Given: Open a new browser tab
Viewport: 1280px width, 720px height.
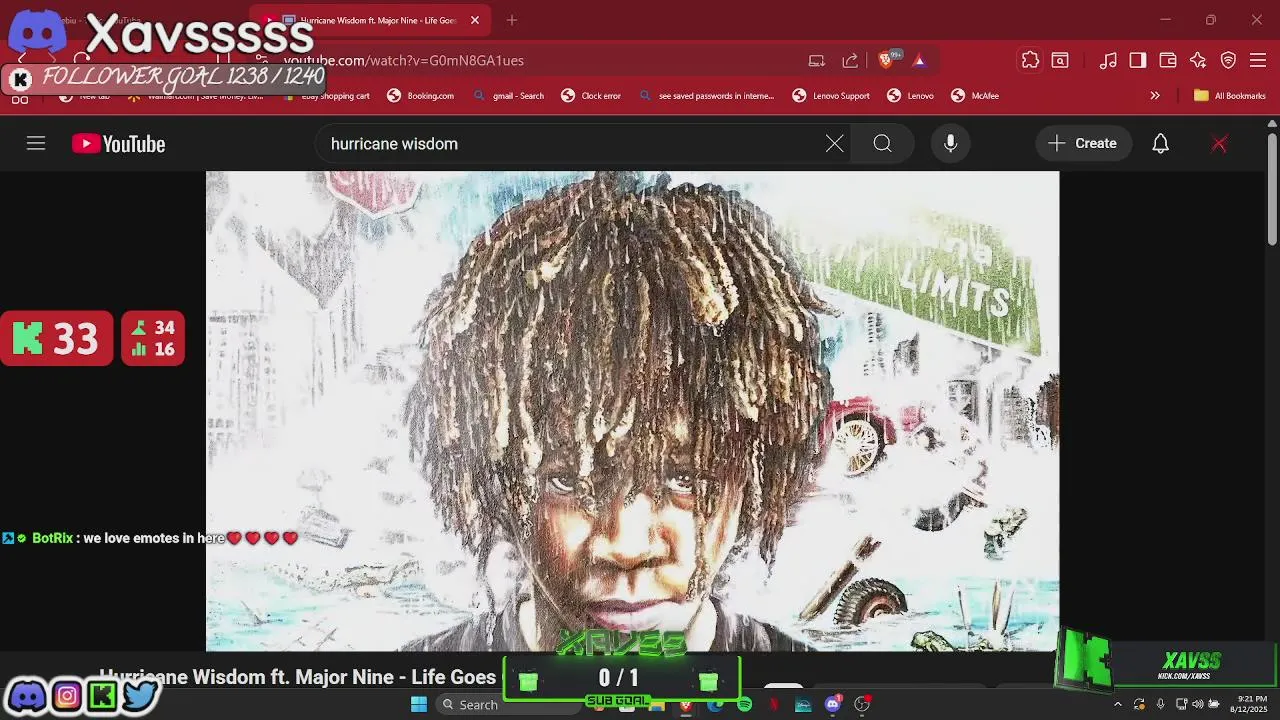Looking at the screenshot, I should 512,20.
